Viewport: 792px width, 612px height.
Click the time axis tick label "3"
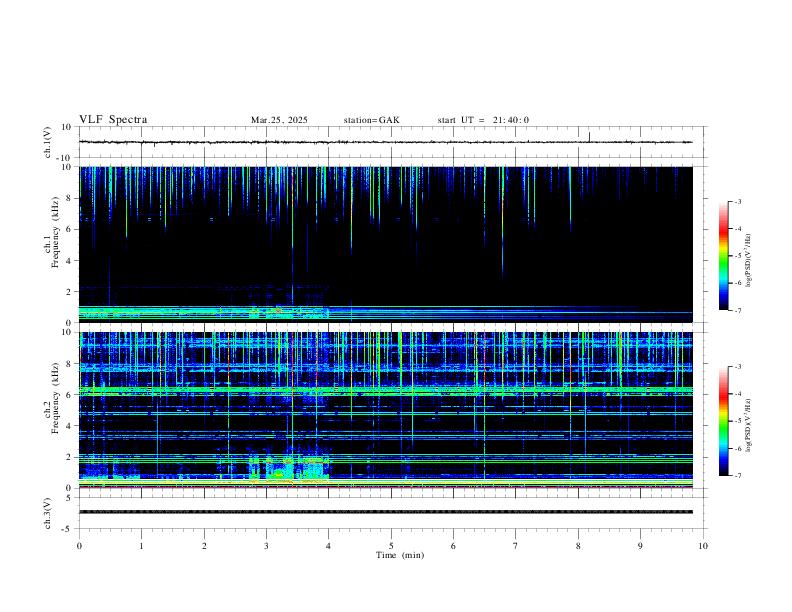(x=266, y=546)
